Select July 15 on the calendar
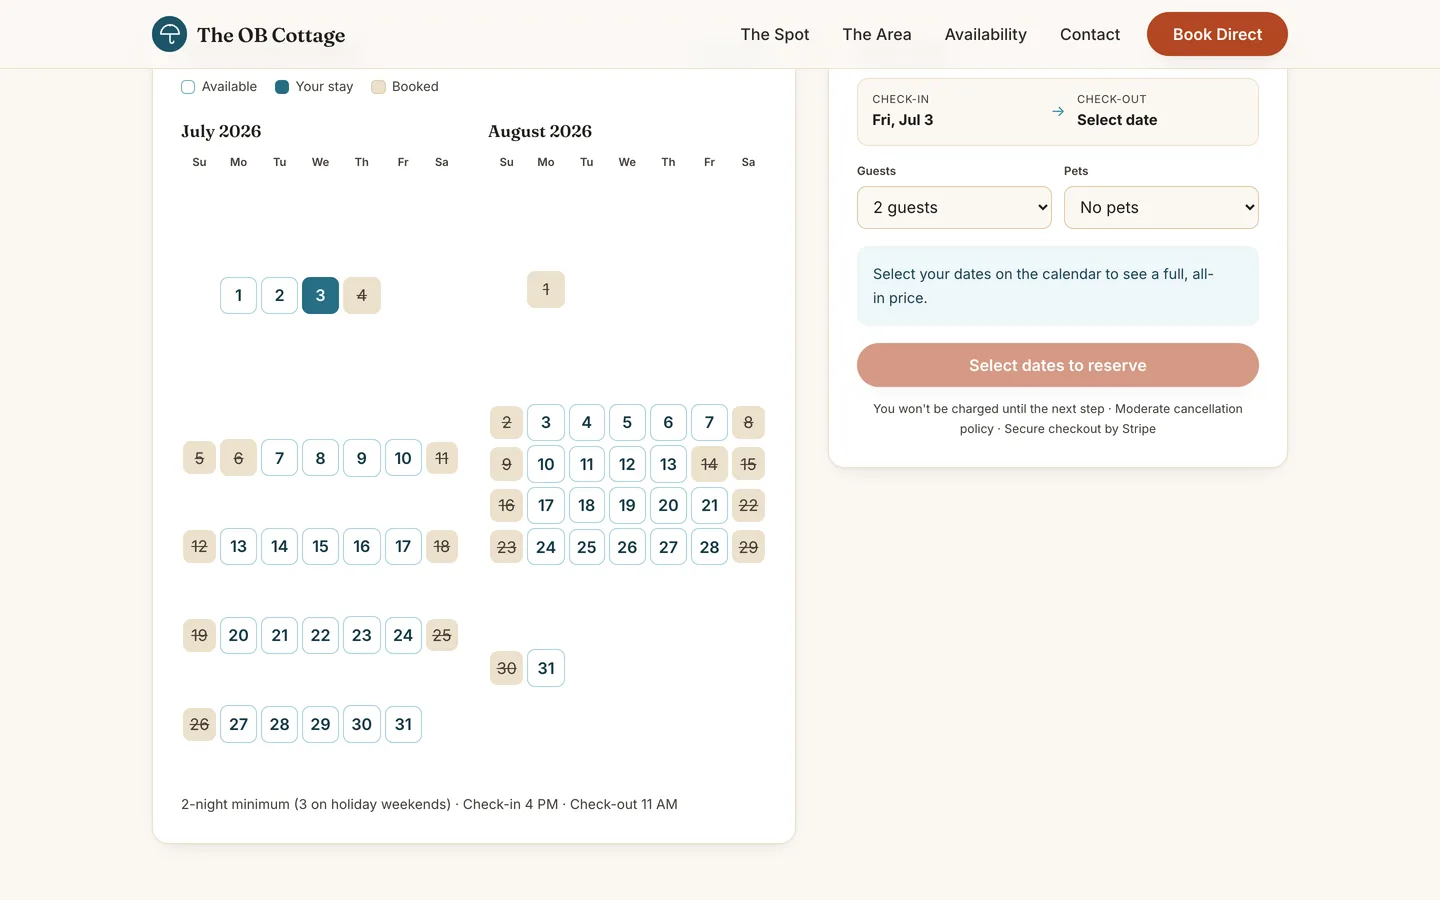The image size is (1440, 900). click(x=320, y=546)
